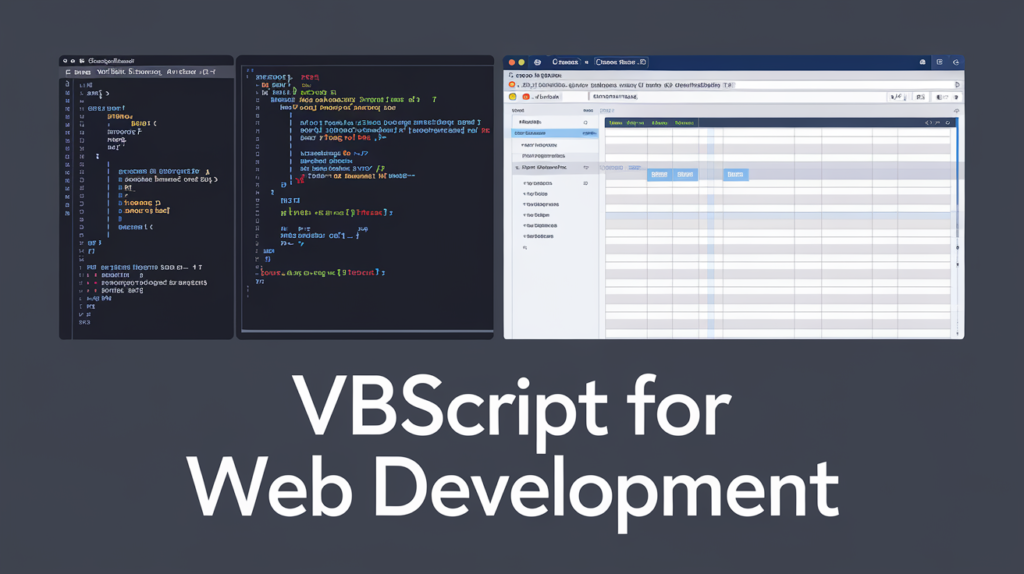Click the leftmost blue button in the table grid

pos(659,174)
